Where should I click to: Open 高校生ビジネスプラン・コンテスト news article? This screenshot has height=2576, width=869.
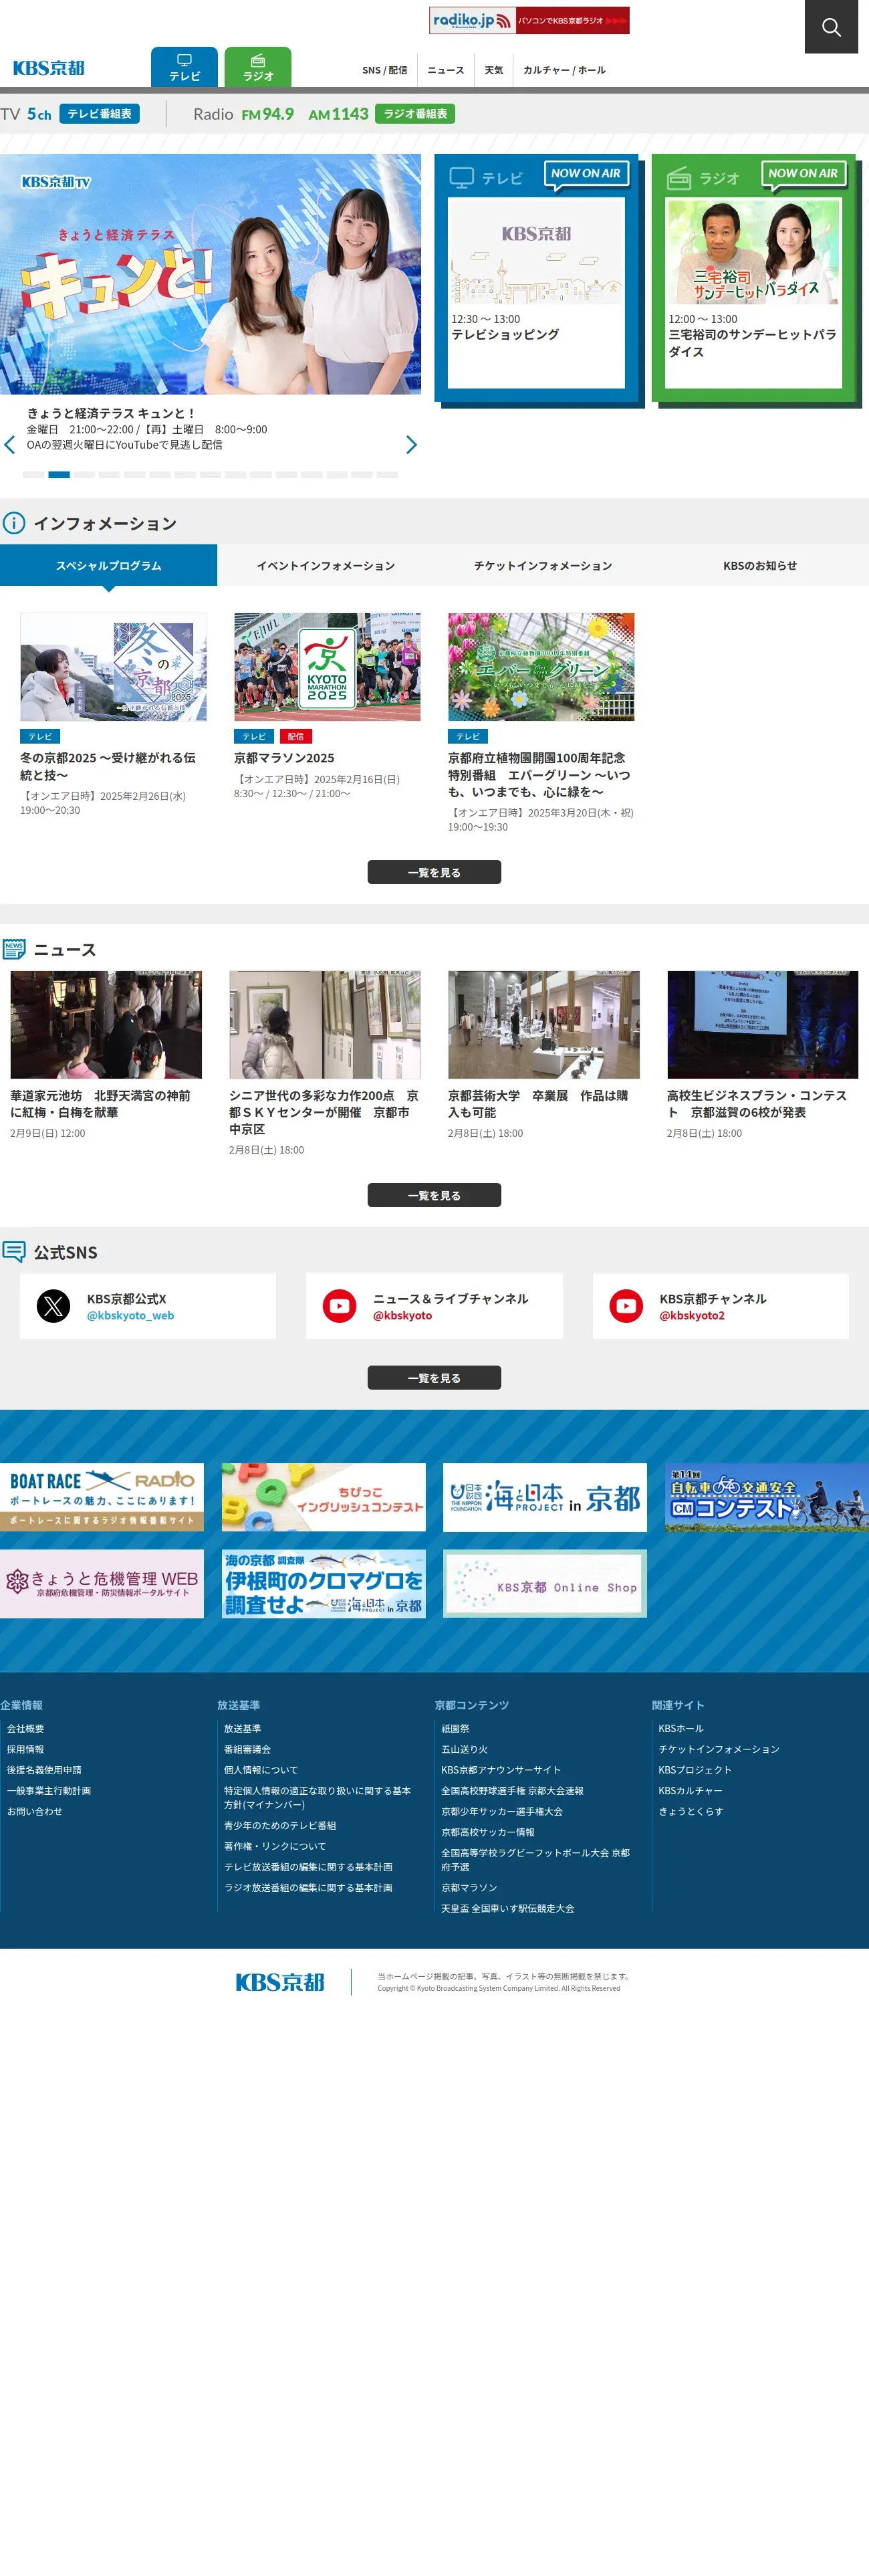click(x=762, y=1104)
